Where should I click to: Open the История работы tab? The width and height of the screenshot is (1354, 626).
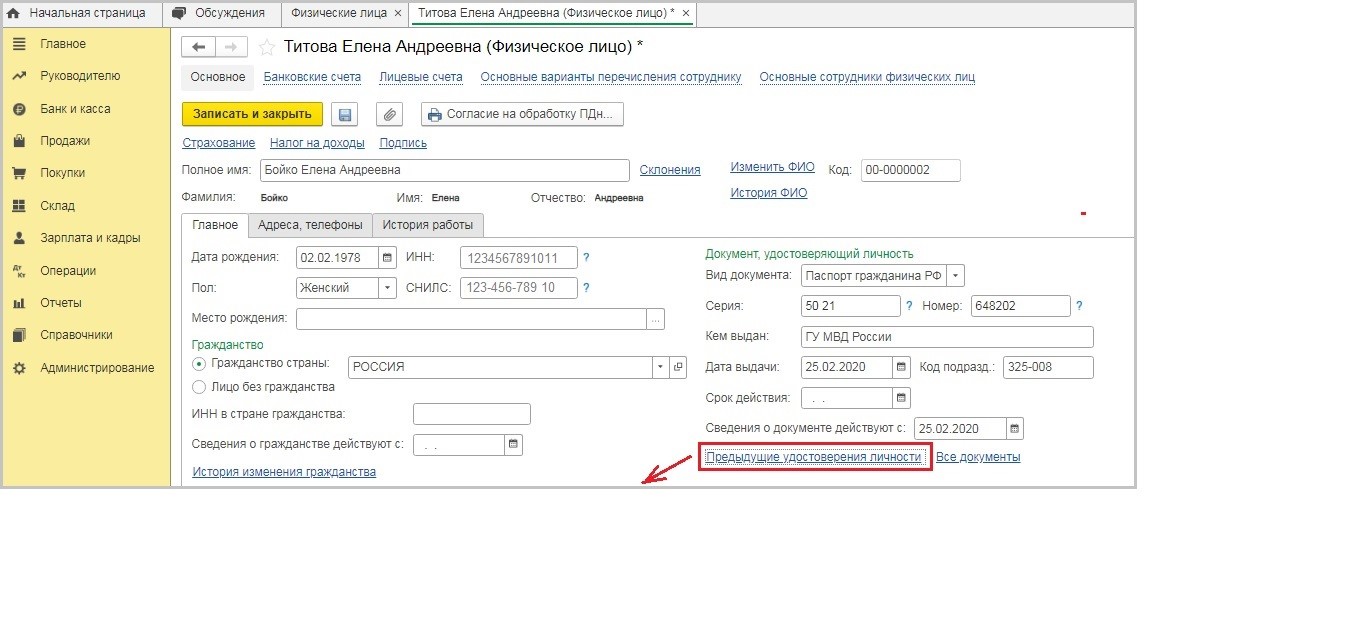[428, 224]
